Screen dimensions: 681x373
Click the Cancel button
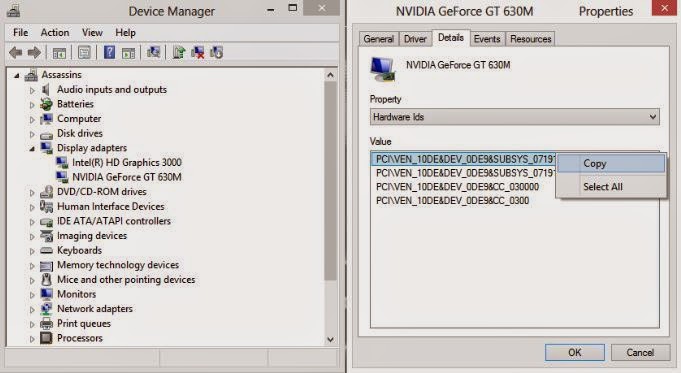point(640,352)
